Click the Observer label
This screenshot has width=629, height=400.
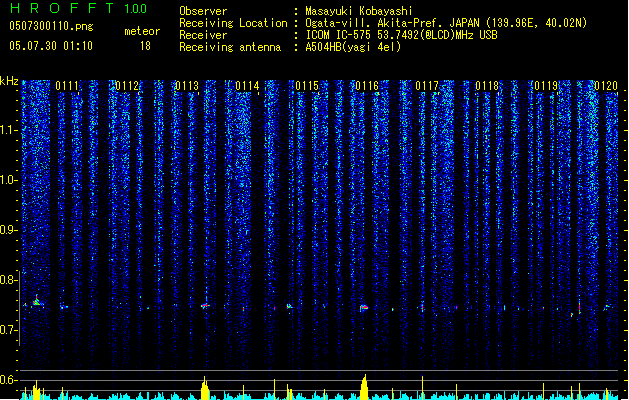coord(203,11)
